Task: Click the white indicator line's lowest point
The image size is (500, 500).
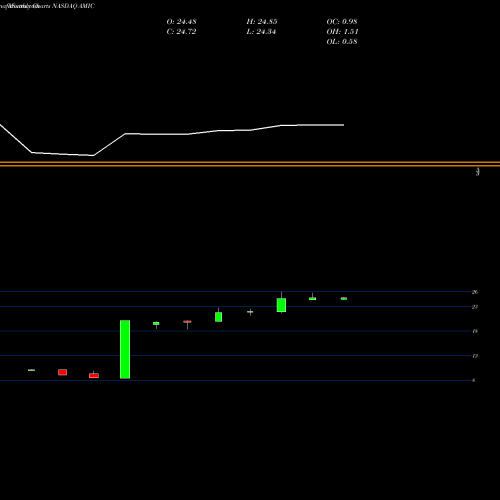Action: 93,155
